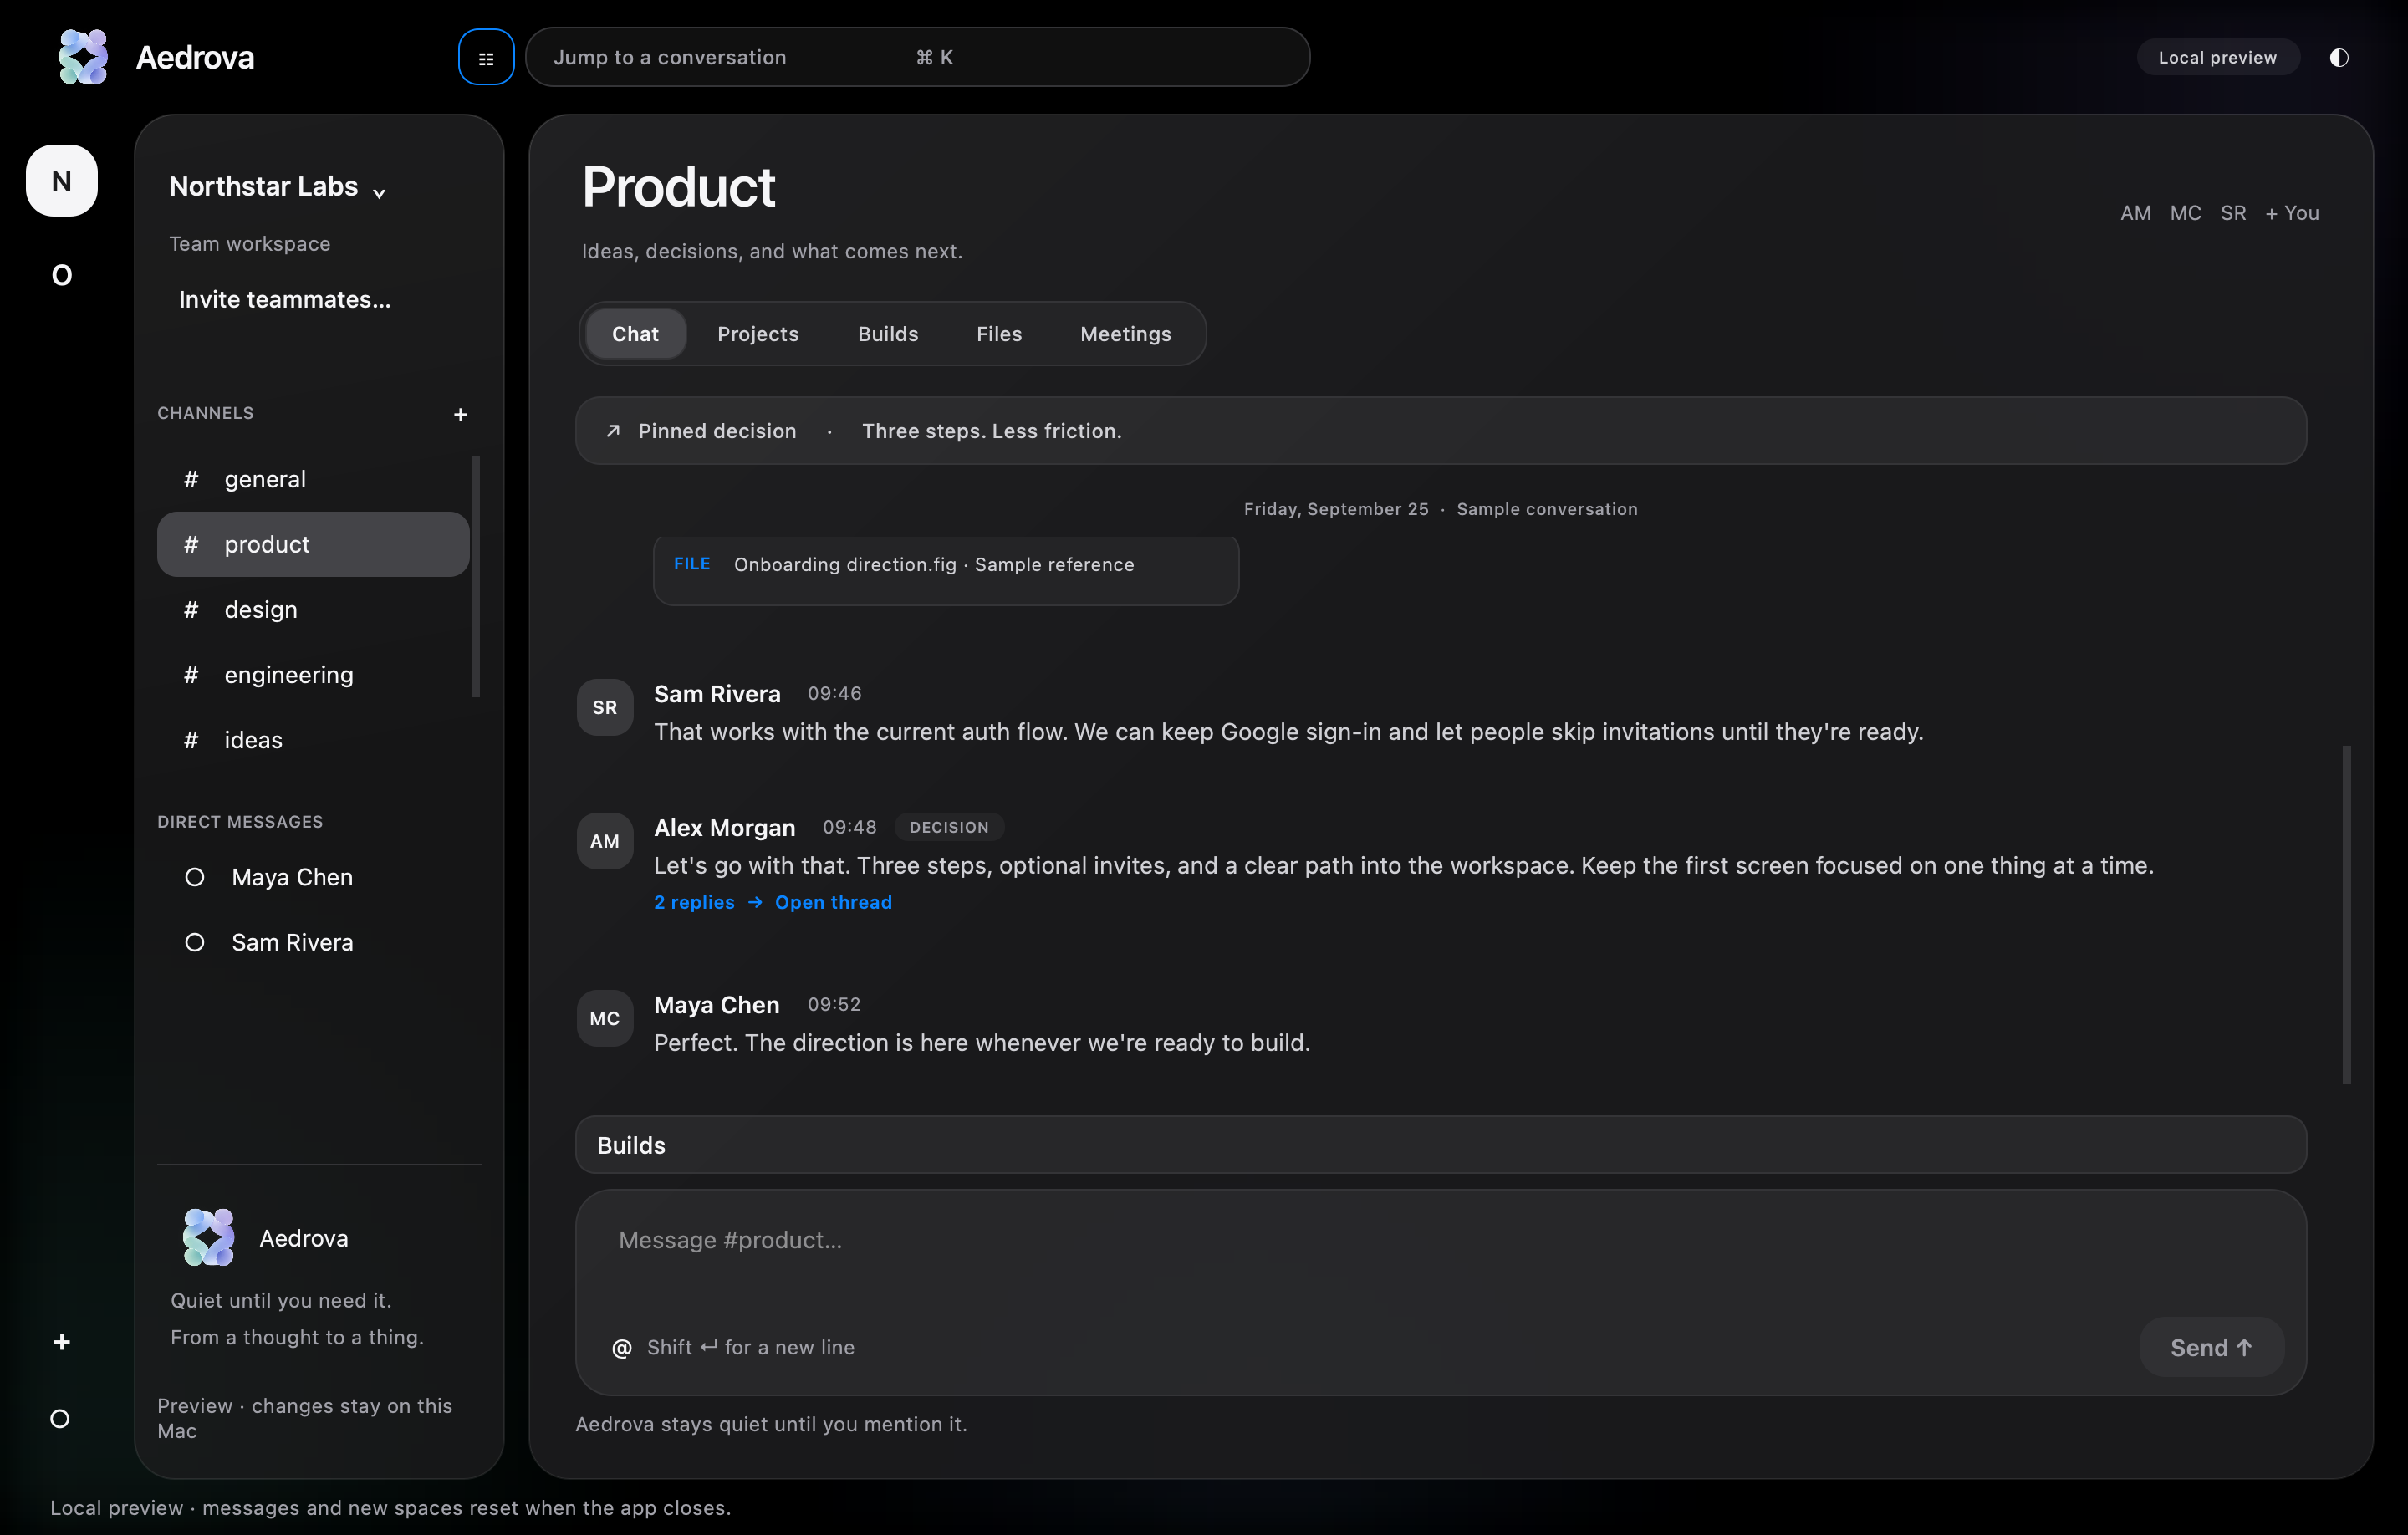This screenshot has height=1535, width=2408.
Task: Toggle the sidebar list button beside the search bar
Action: 486,58
